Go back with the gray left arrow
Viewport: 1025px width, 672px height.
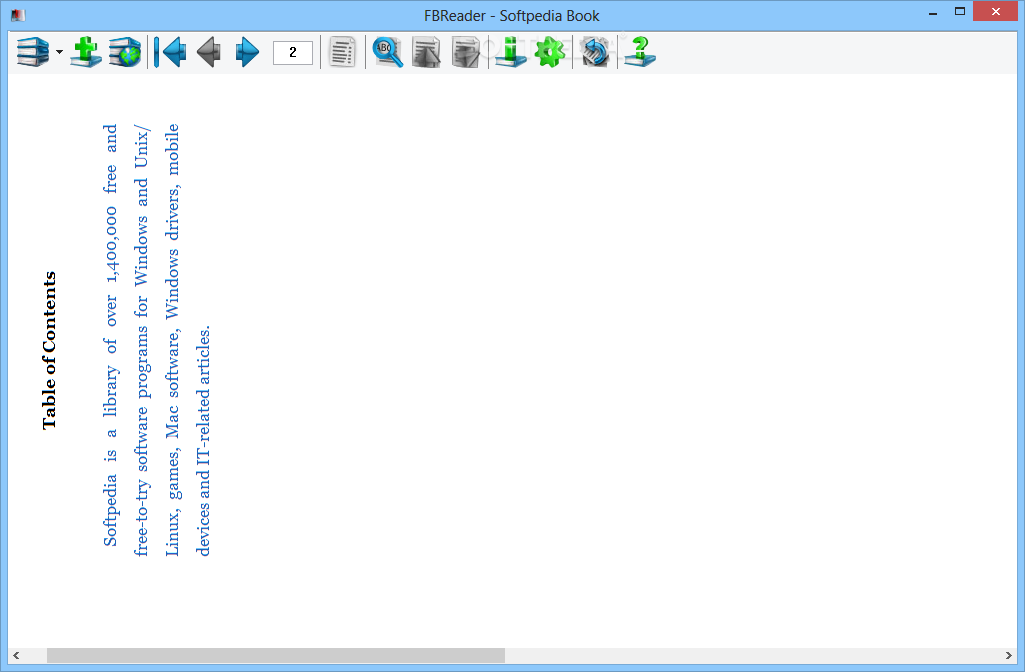coord(209,52)
